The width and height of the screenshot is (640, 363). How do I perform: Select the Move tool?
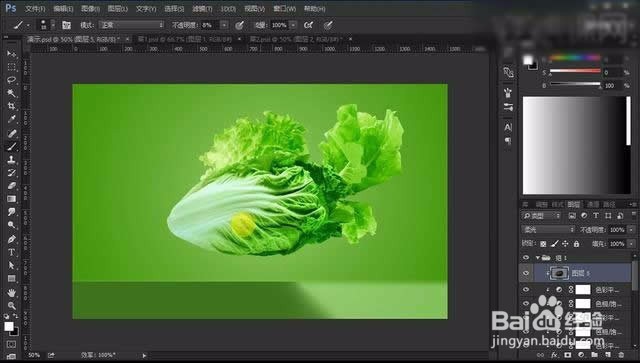[x=11, y=53]
